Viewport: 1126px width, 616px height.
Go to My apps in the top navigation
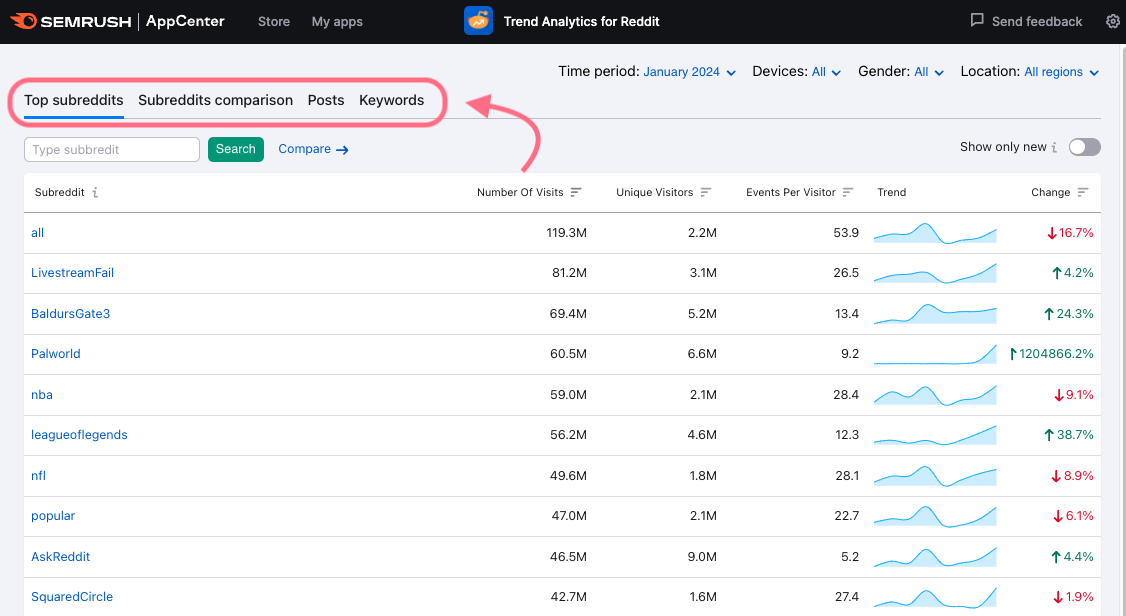338,22
